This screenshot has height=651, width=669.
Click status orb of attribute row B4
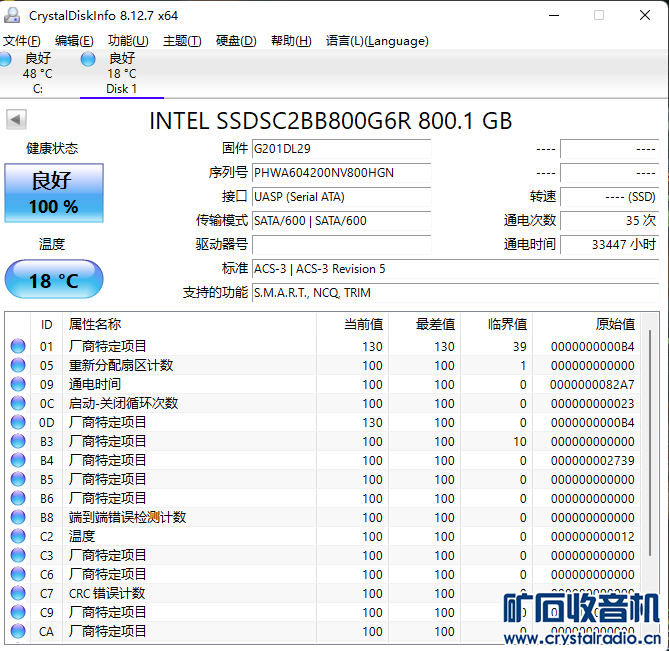point(18,460)
